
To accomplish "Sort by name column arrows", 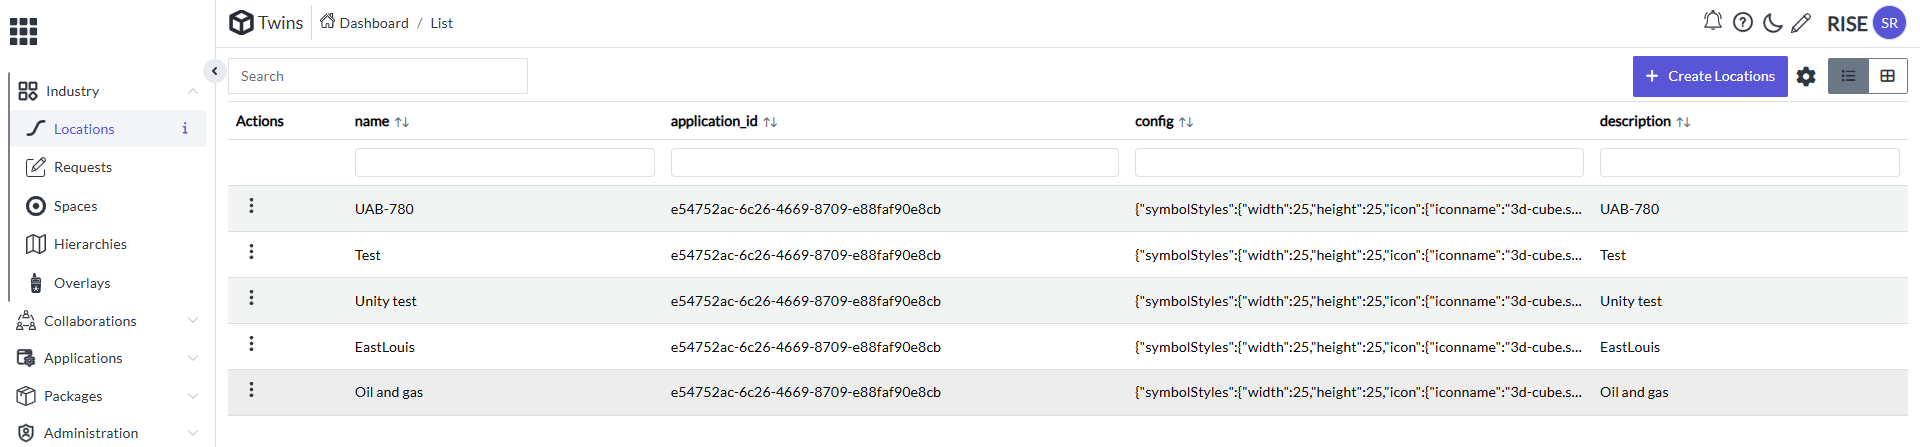I will (x=402, y=122).
